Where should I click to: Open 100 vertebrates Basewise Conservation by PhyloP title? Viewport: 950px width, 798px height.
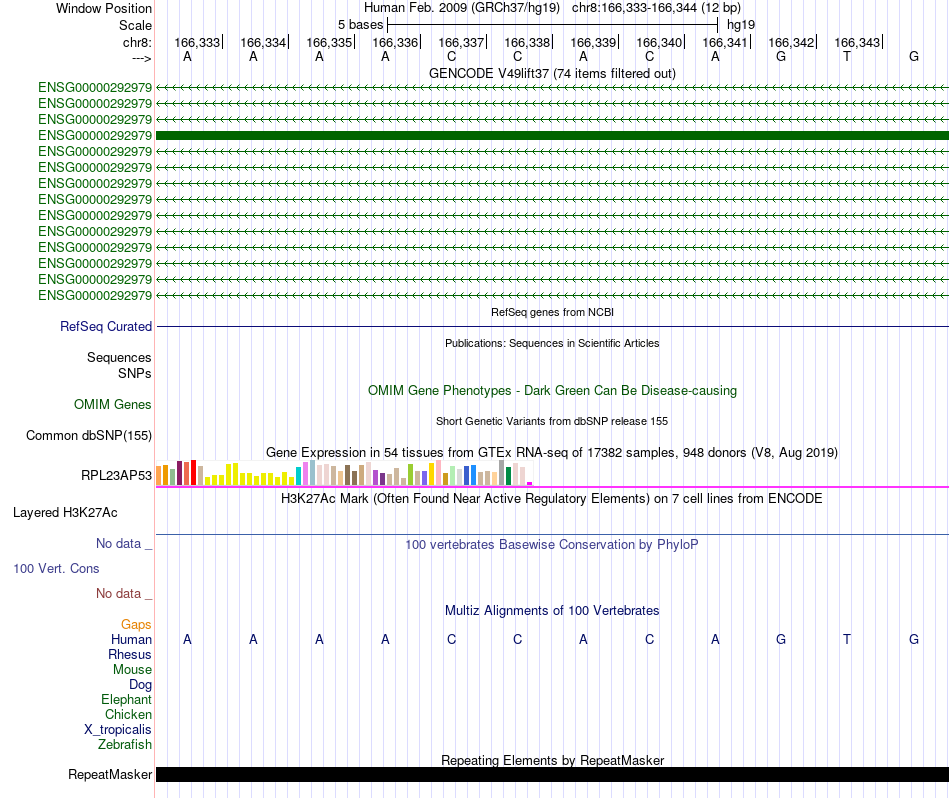click(x=552, y=545)
